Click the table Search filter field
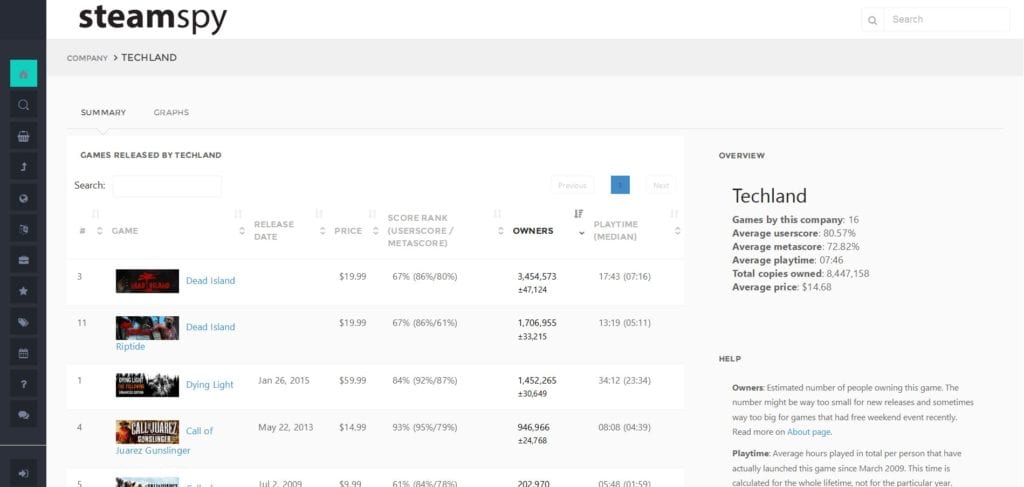This screenshot has width=1024, height=487. [x=166, y=186]
